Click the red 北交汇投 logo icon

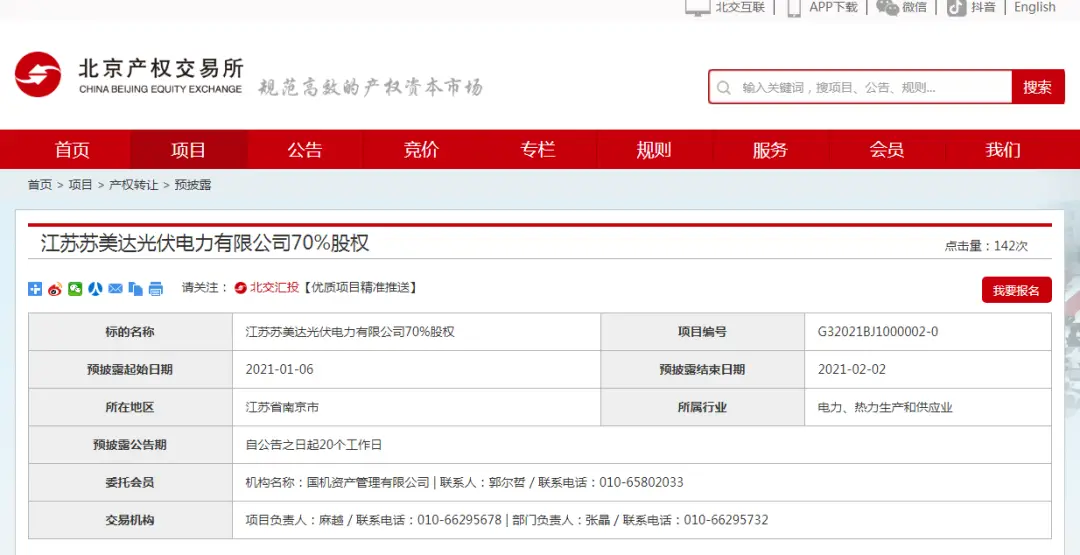240,288
